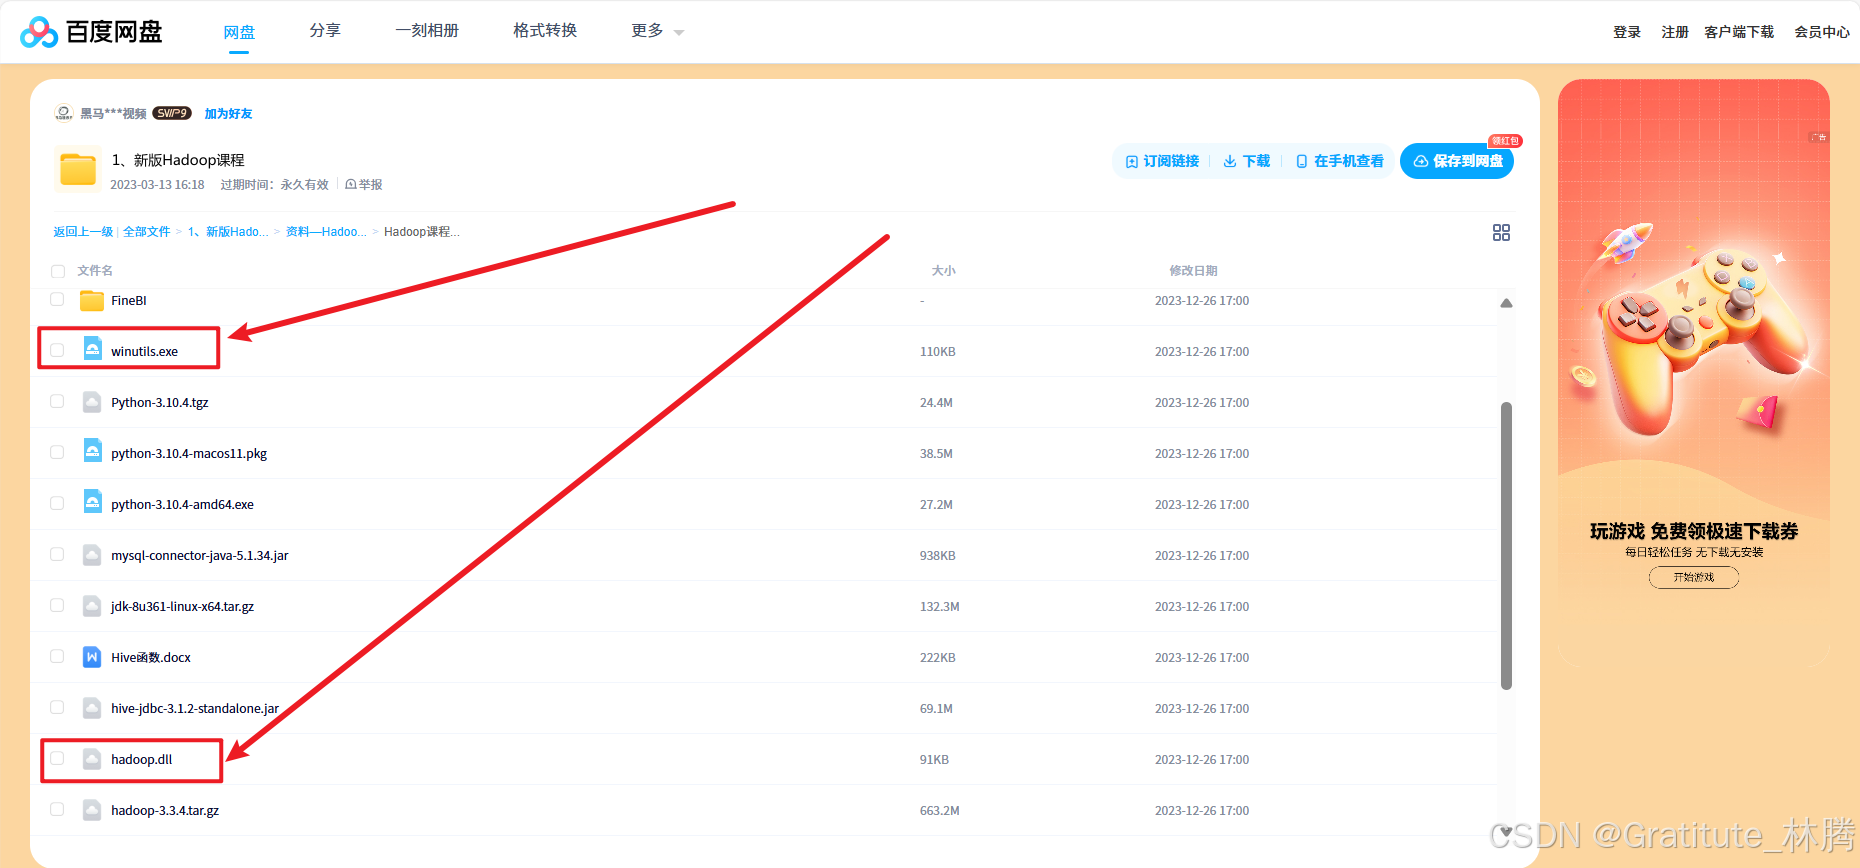1860x868 pixels.
Task: Tick the checkbox for FineBI folder
Action: (57, 299)
